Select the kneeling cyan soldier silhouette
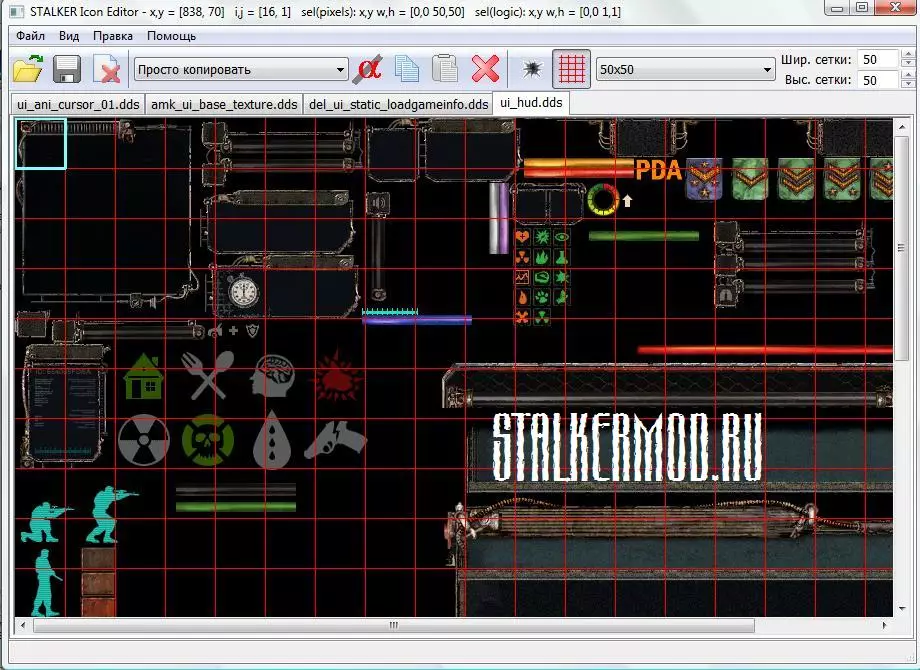920x670 pixels. [46, 522]
